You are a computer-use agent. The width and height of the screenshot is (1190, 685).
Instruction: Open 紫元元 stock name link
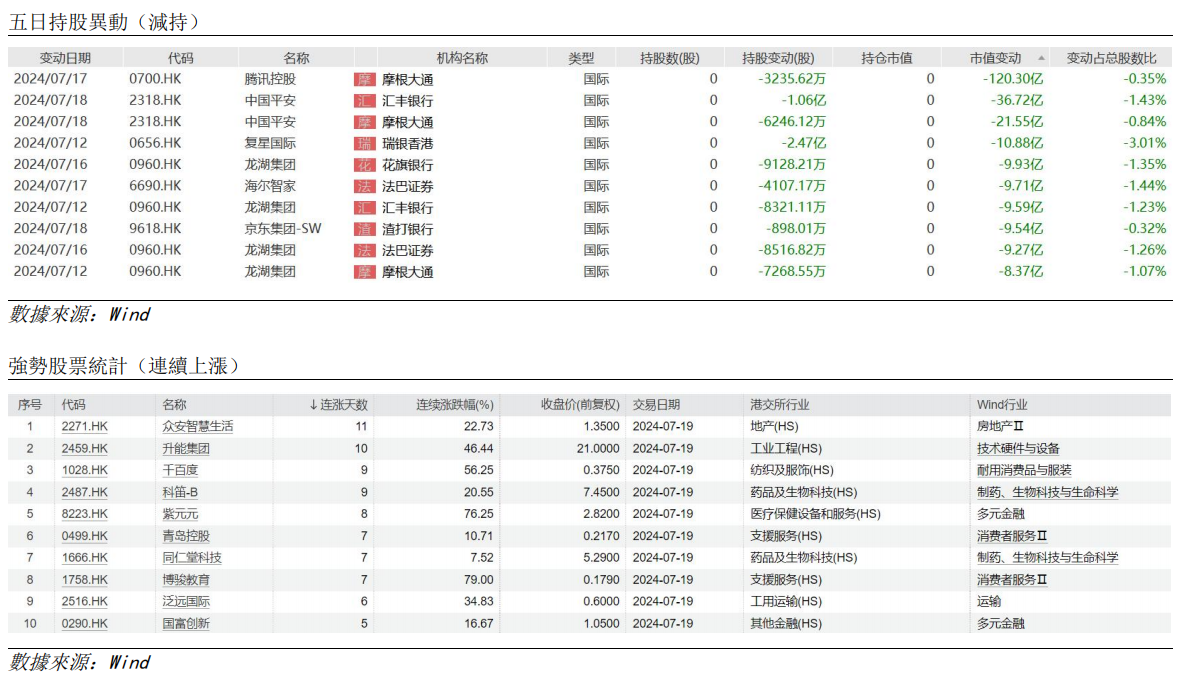[180, 514]
